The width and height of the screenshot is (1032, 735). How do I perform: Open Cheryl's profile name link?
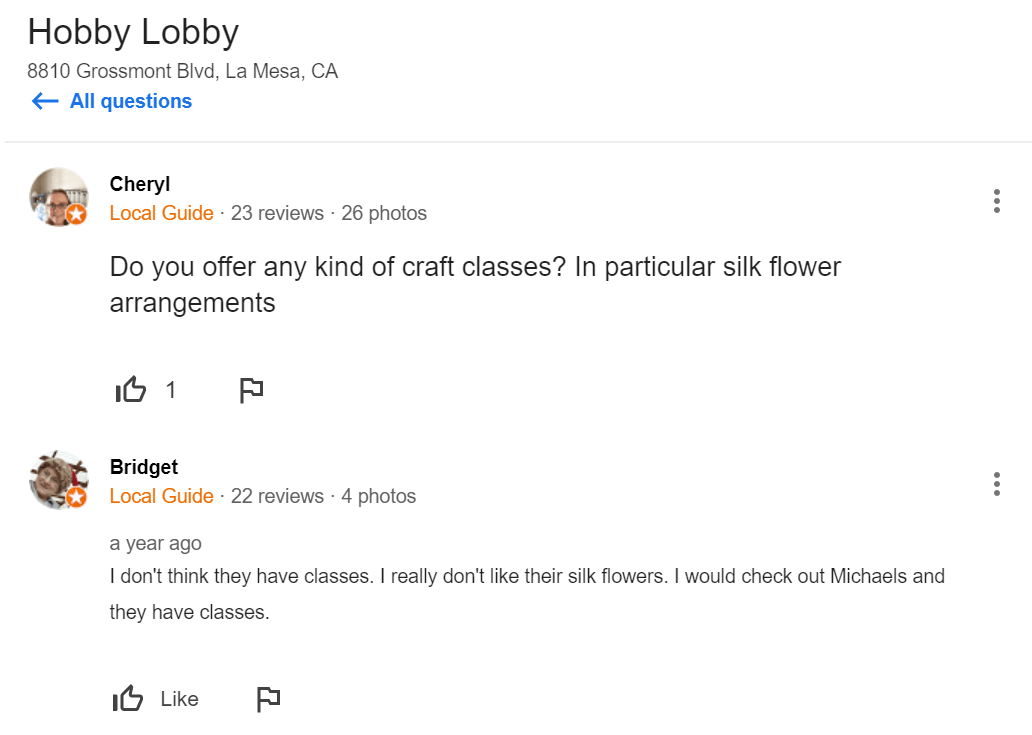[140, 184]
